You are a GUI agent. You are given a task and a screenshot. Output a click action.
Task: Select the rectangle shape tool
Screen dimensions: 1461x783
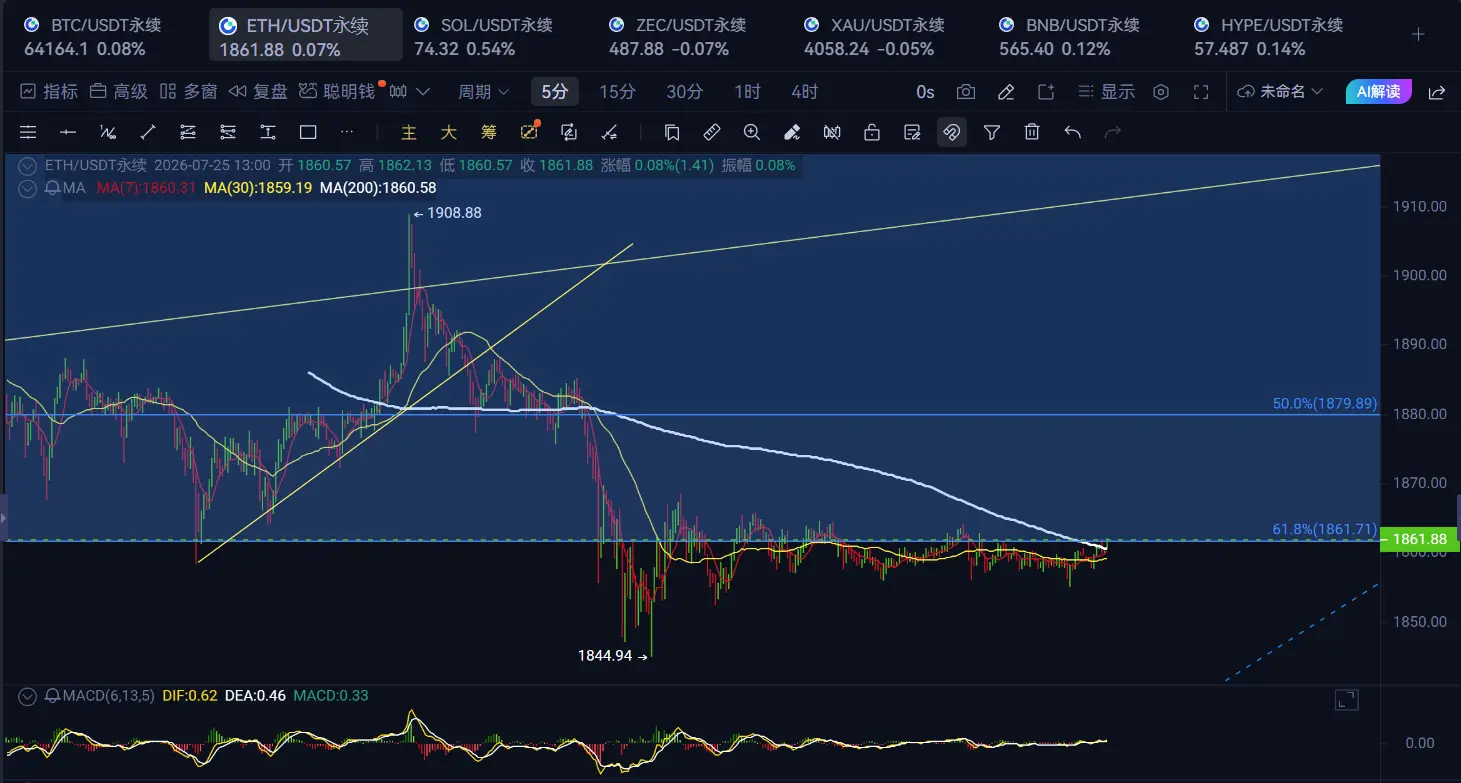click(x=308, y=132)
